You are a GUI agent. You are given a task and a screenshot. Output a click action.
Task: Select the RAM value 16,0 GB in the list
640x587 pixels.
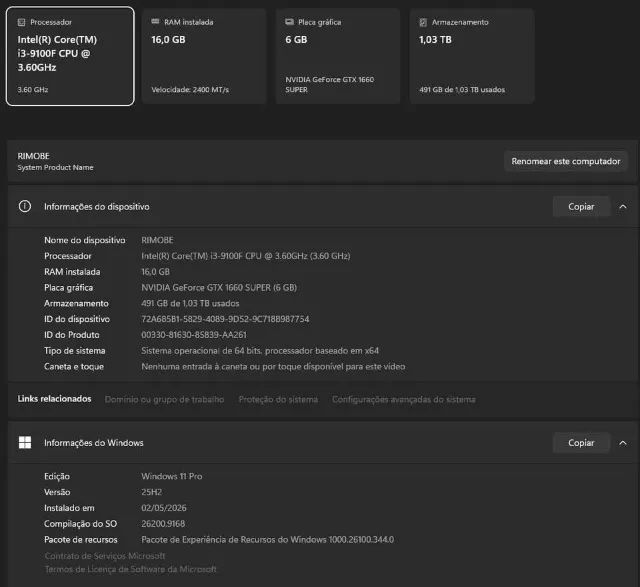(x=156, y=271)
